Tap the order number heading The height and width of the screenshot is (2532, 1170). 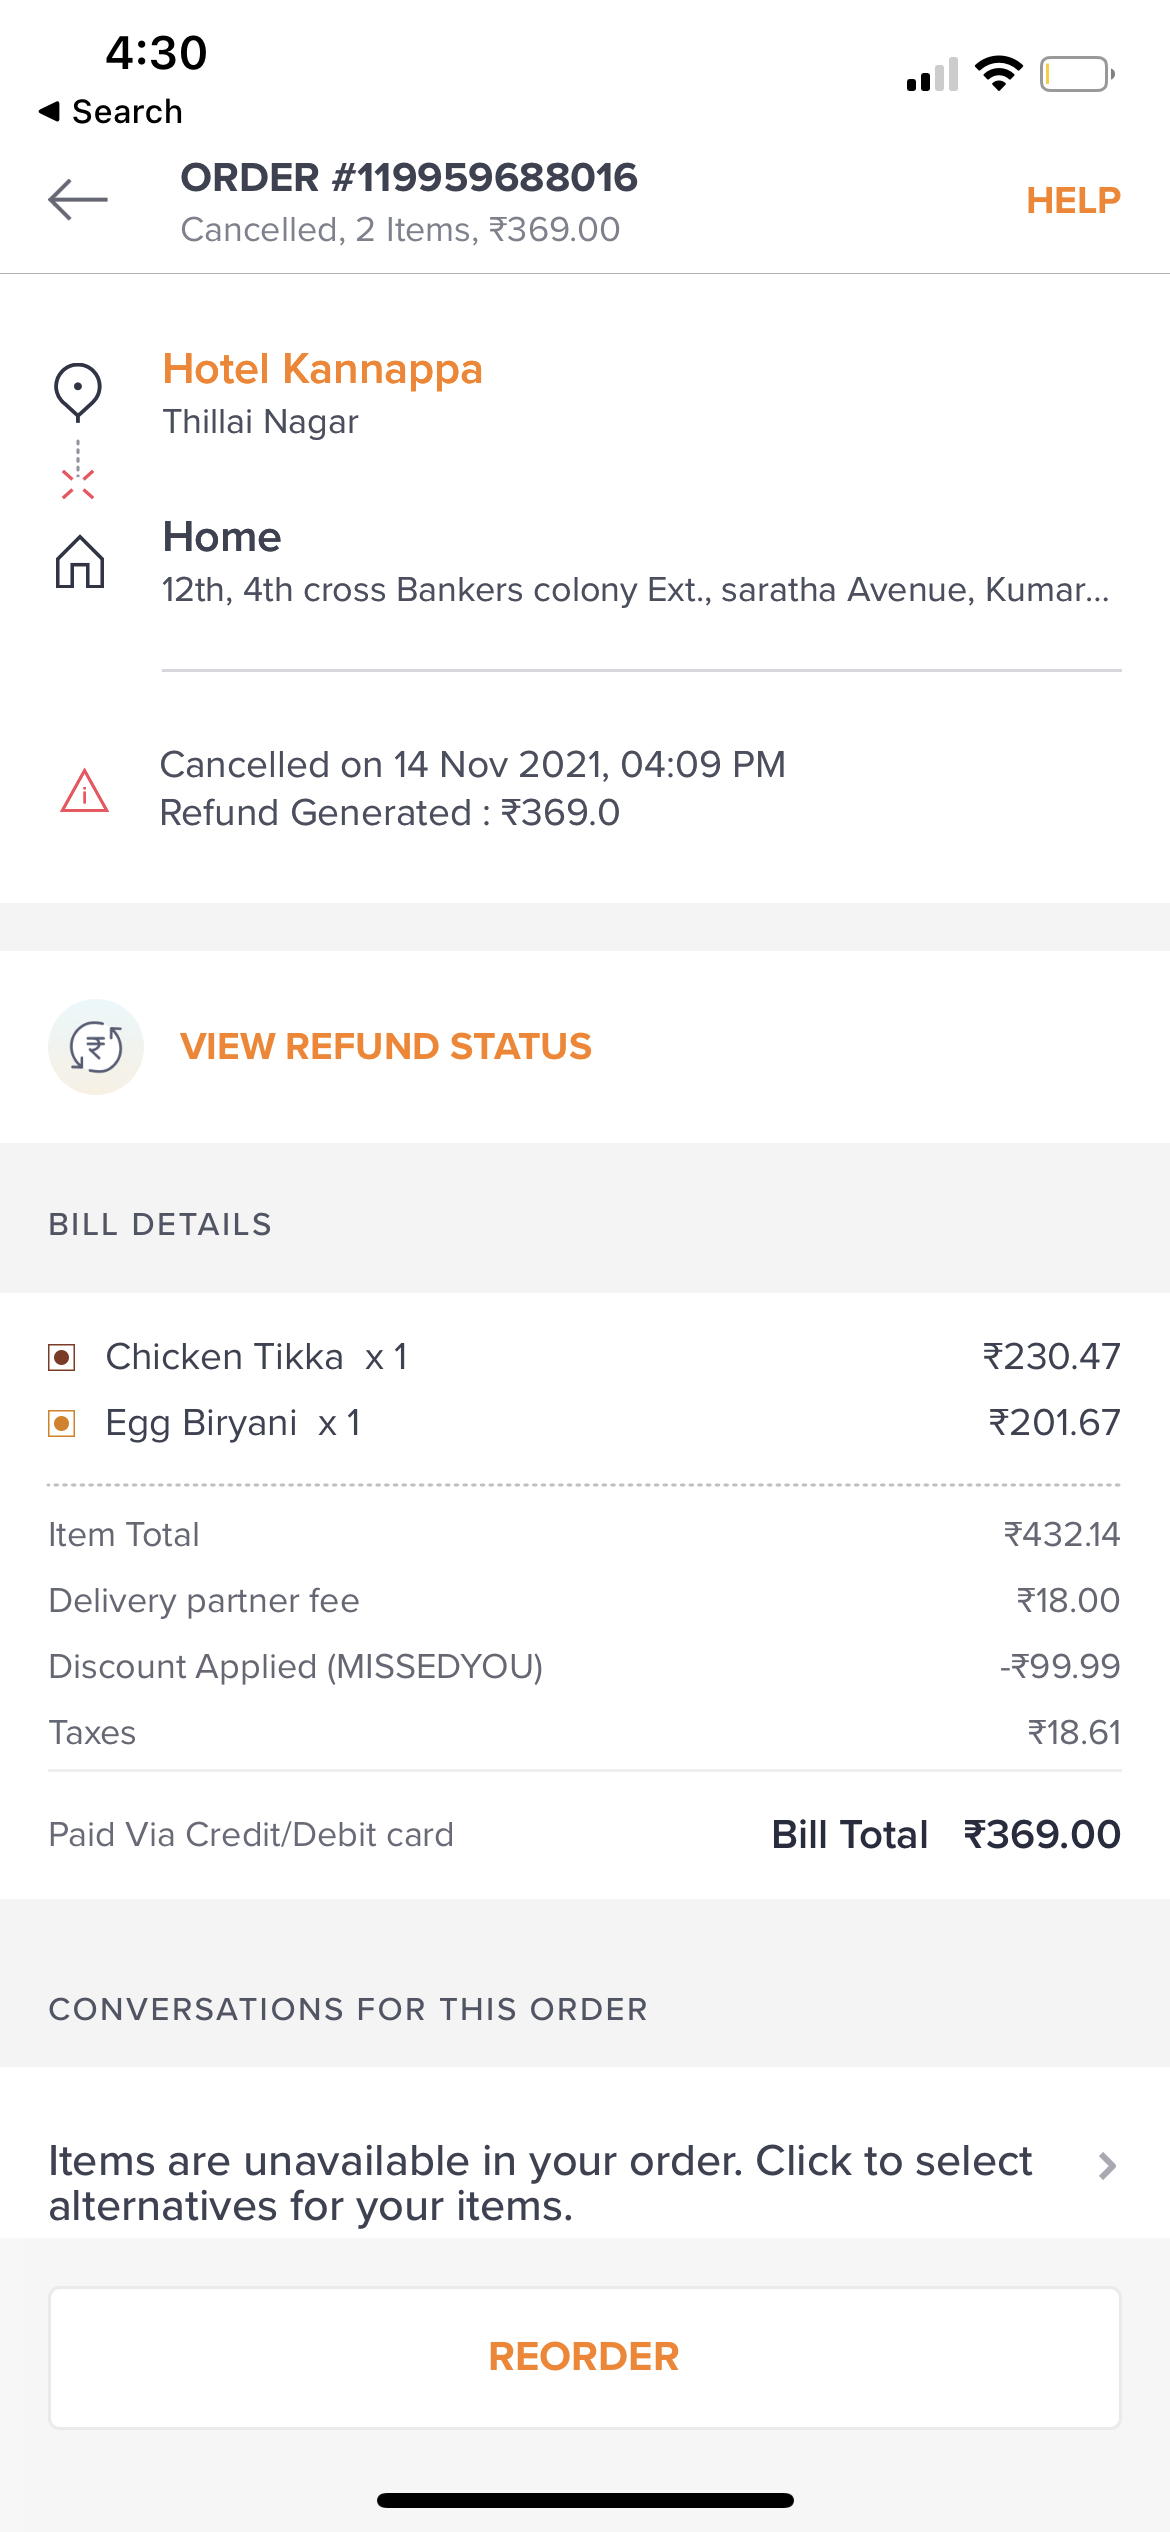[409, 178]
